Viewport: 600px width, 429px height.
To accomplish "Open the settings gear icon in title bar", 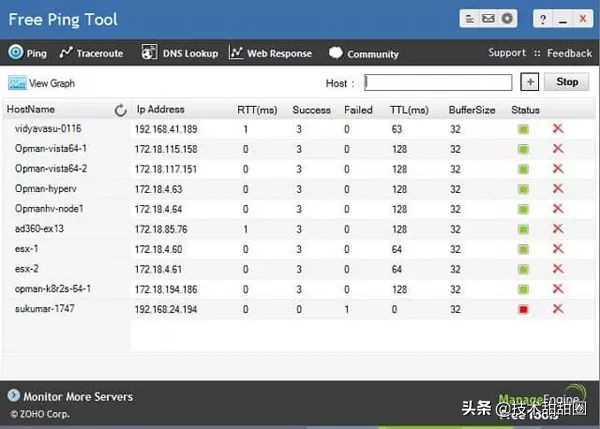I will [507, 18].
